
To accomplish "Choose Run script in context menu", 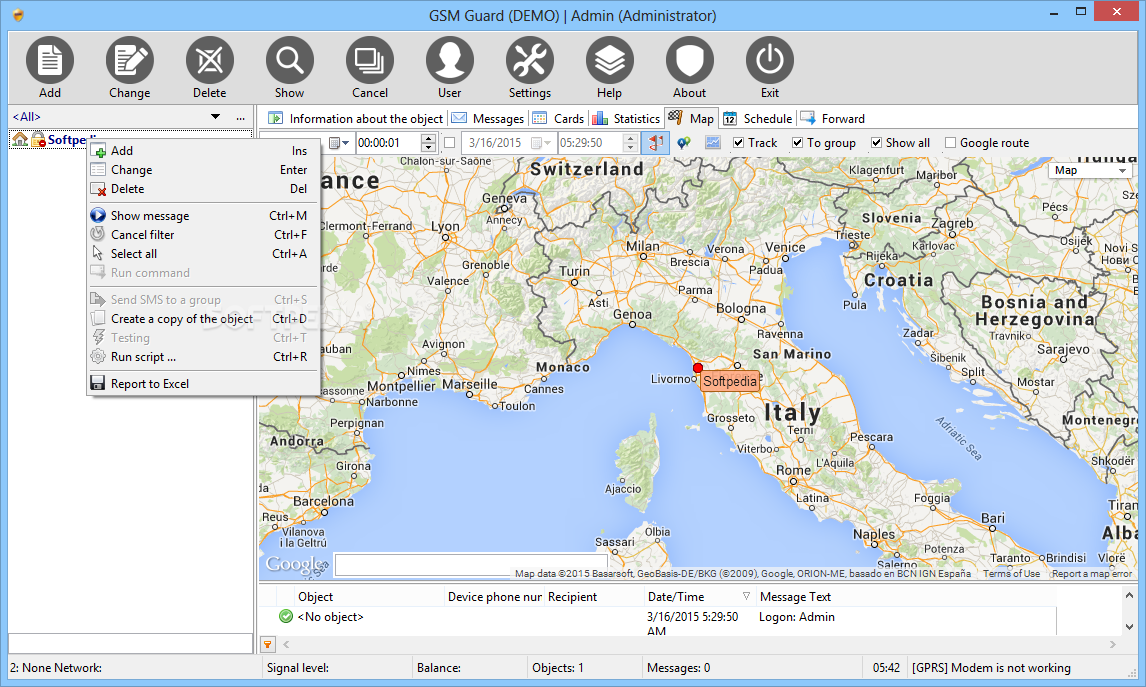I will click(203, 357).
